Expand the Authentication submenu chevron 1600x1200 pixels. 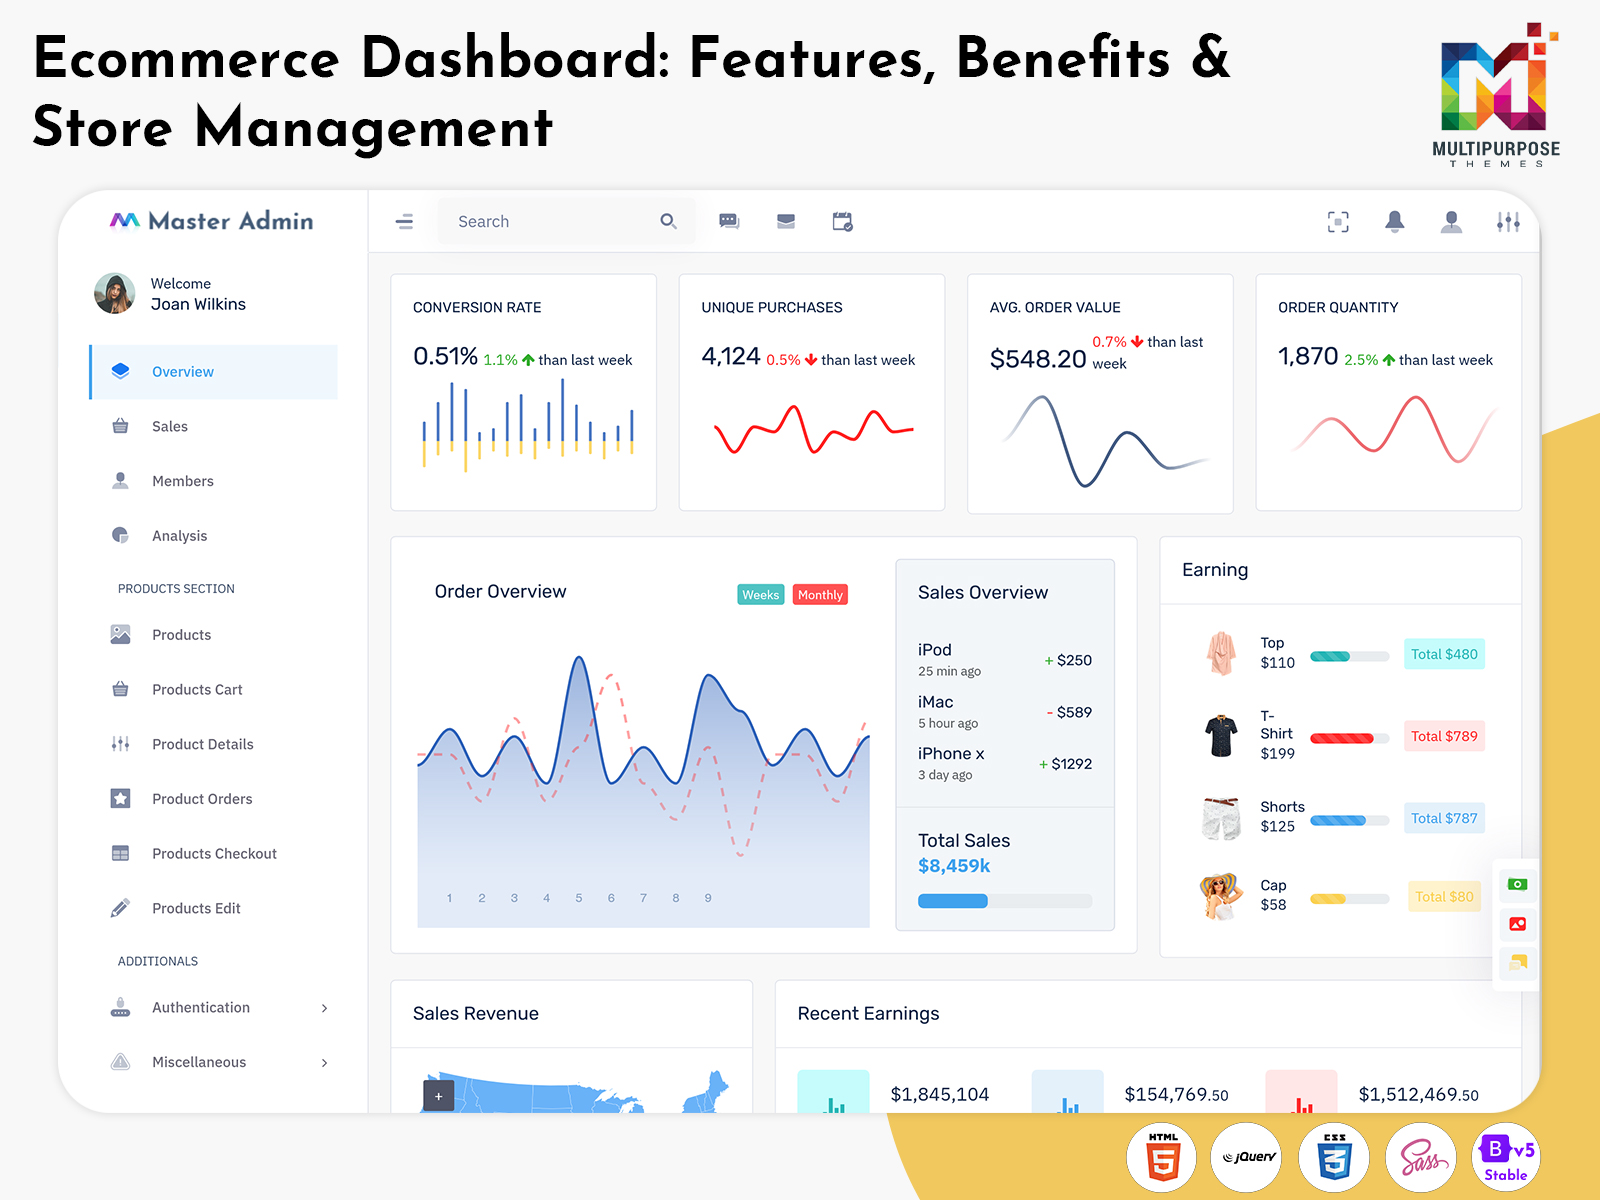[324, 1008]
